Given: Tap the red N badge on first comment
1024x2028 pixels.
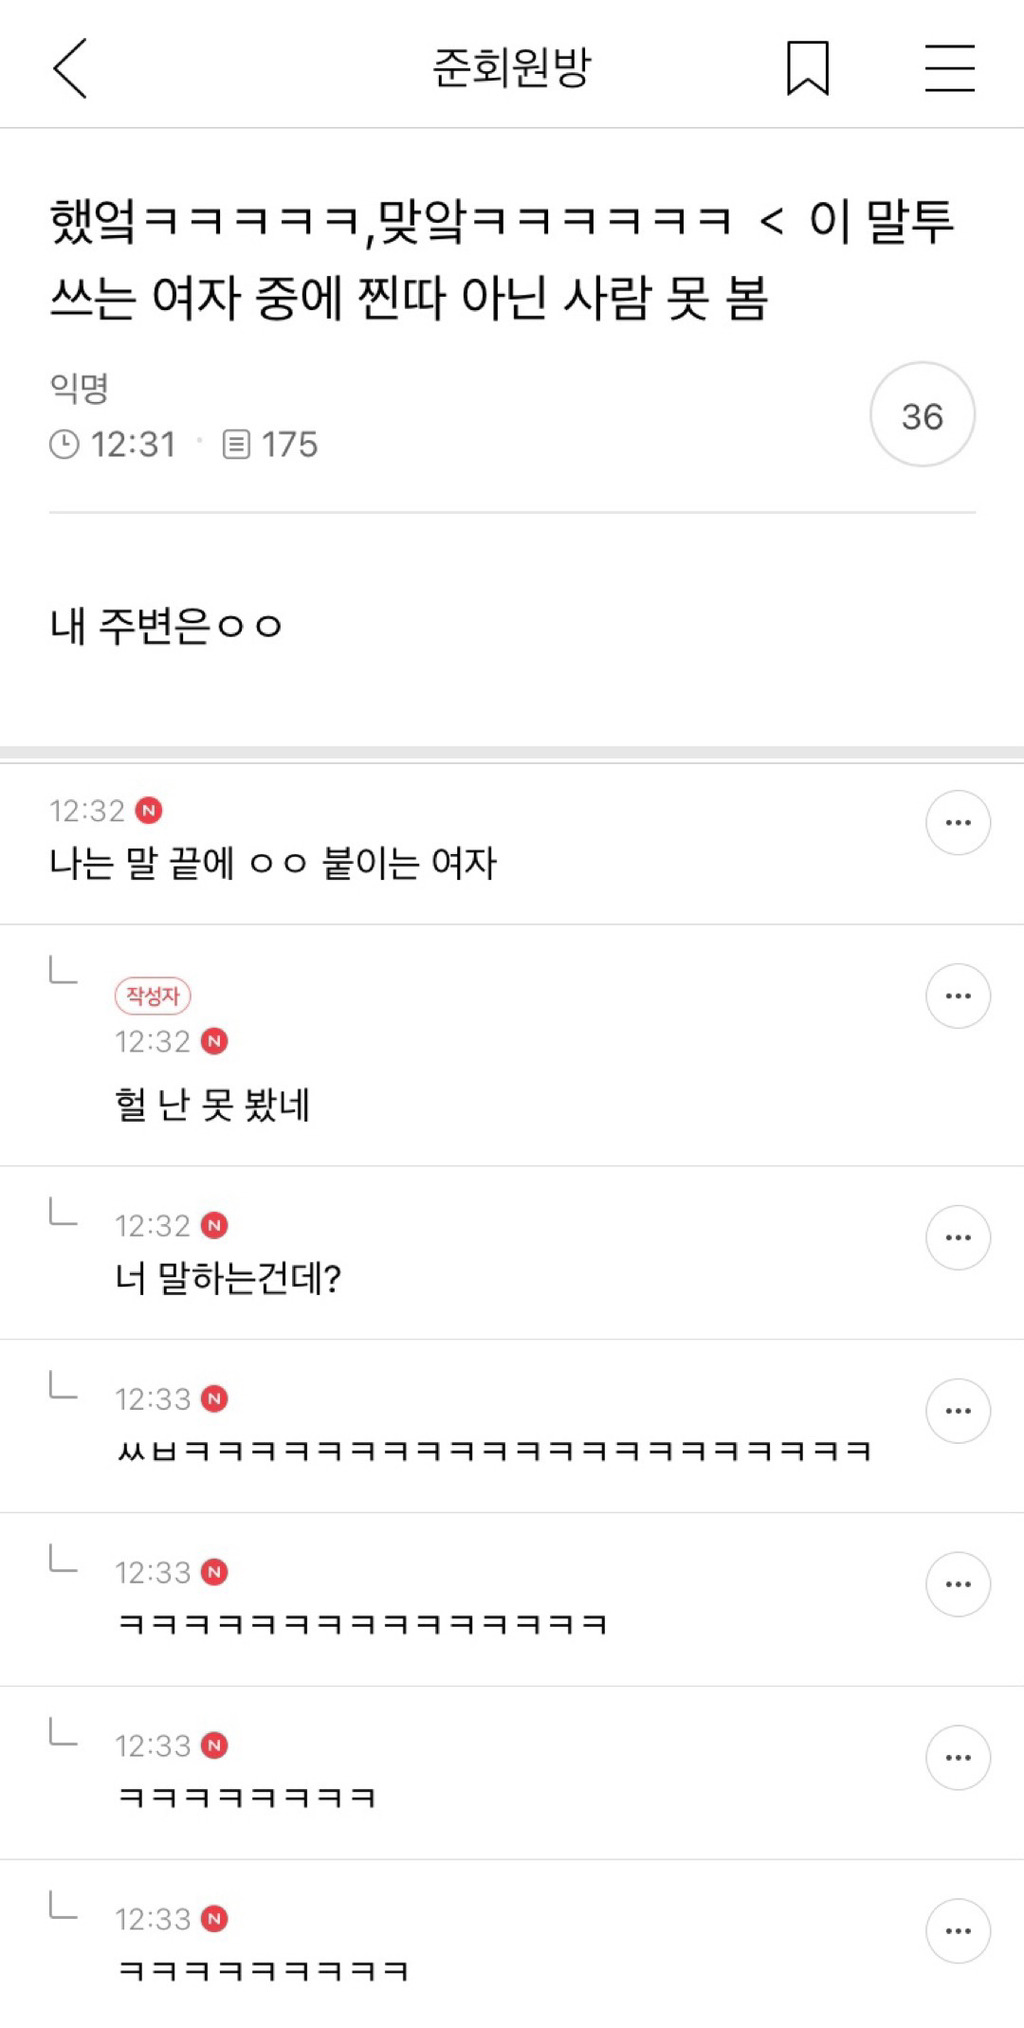Looking at the screenshot, I should pyautogui.click(x=149, y=810).
